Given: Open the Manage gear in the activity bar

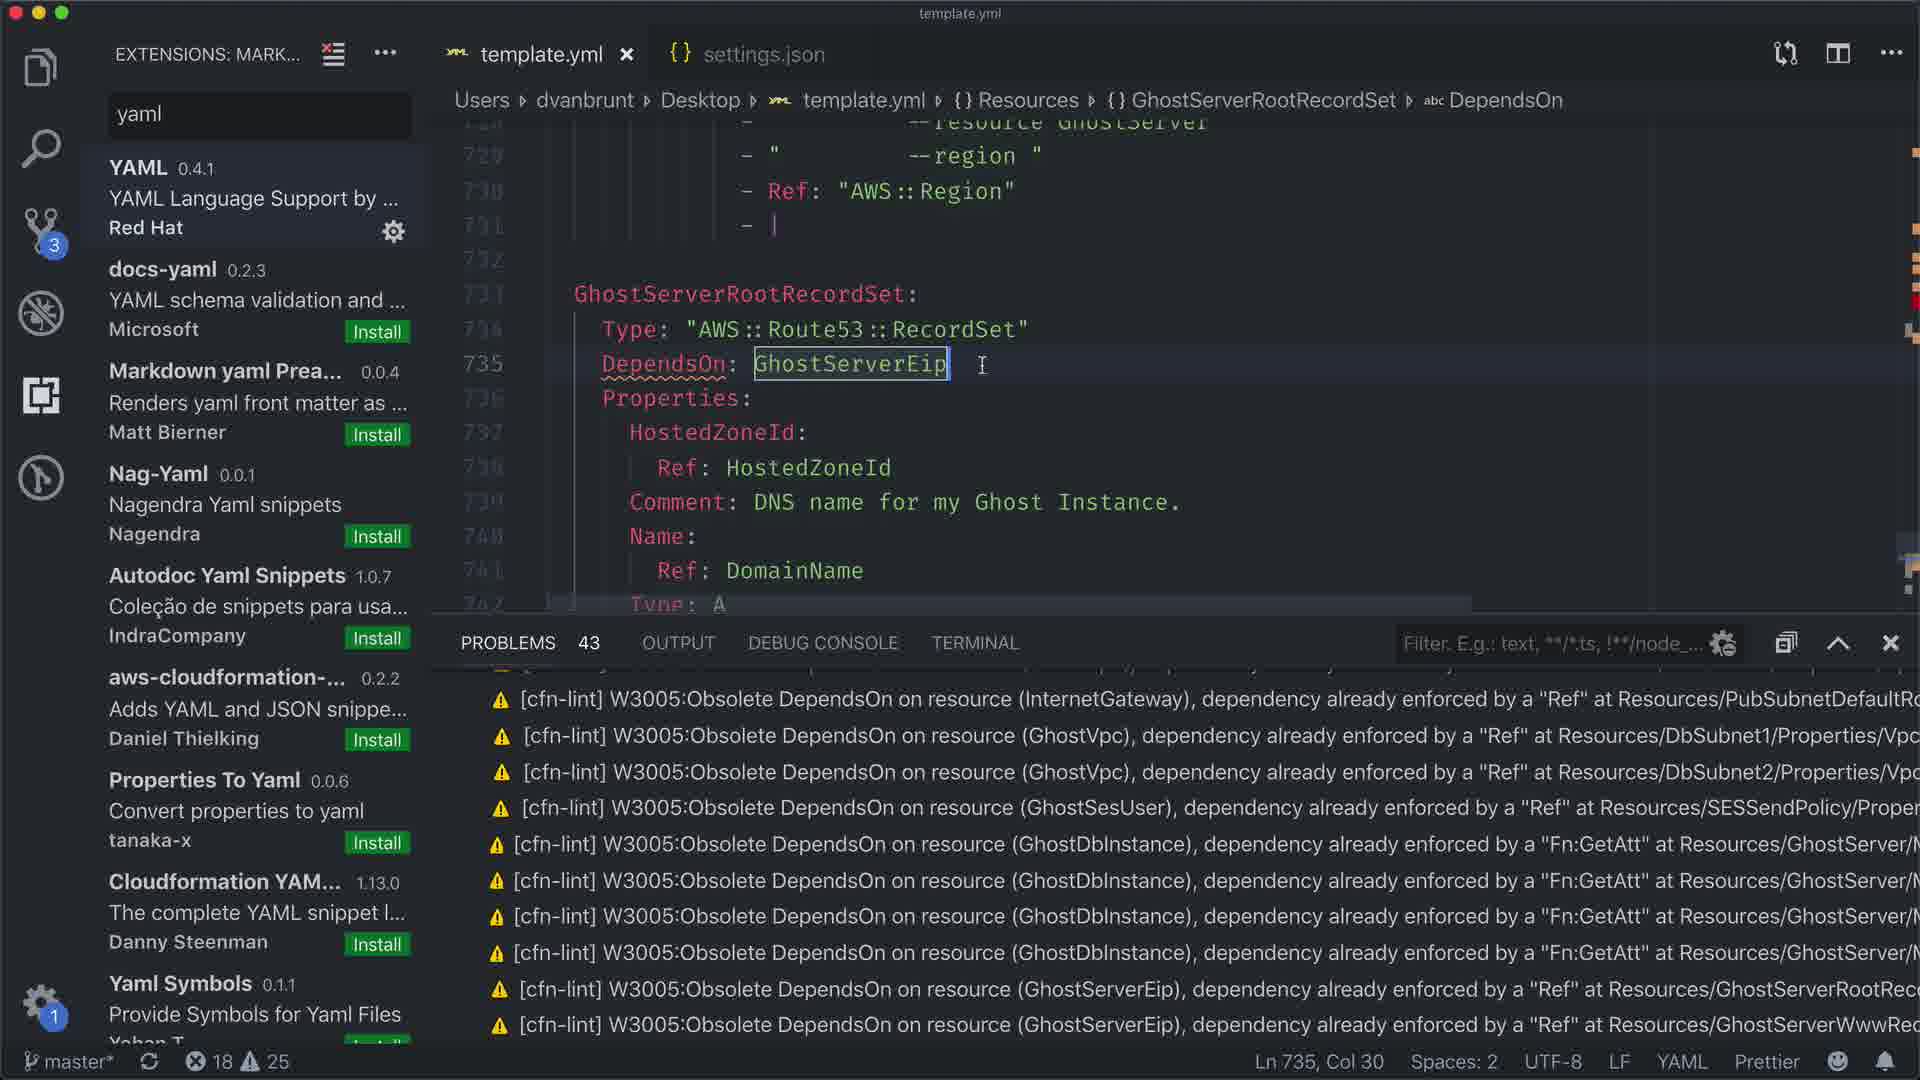Looking at the screenshot, I should point(40,1001).
